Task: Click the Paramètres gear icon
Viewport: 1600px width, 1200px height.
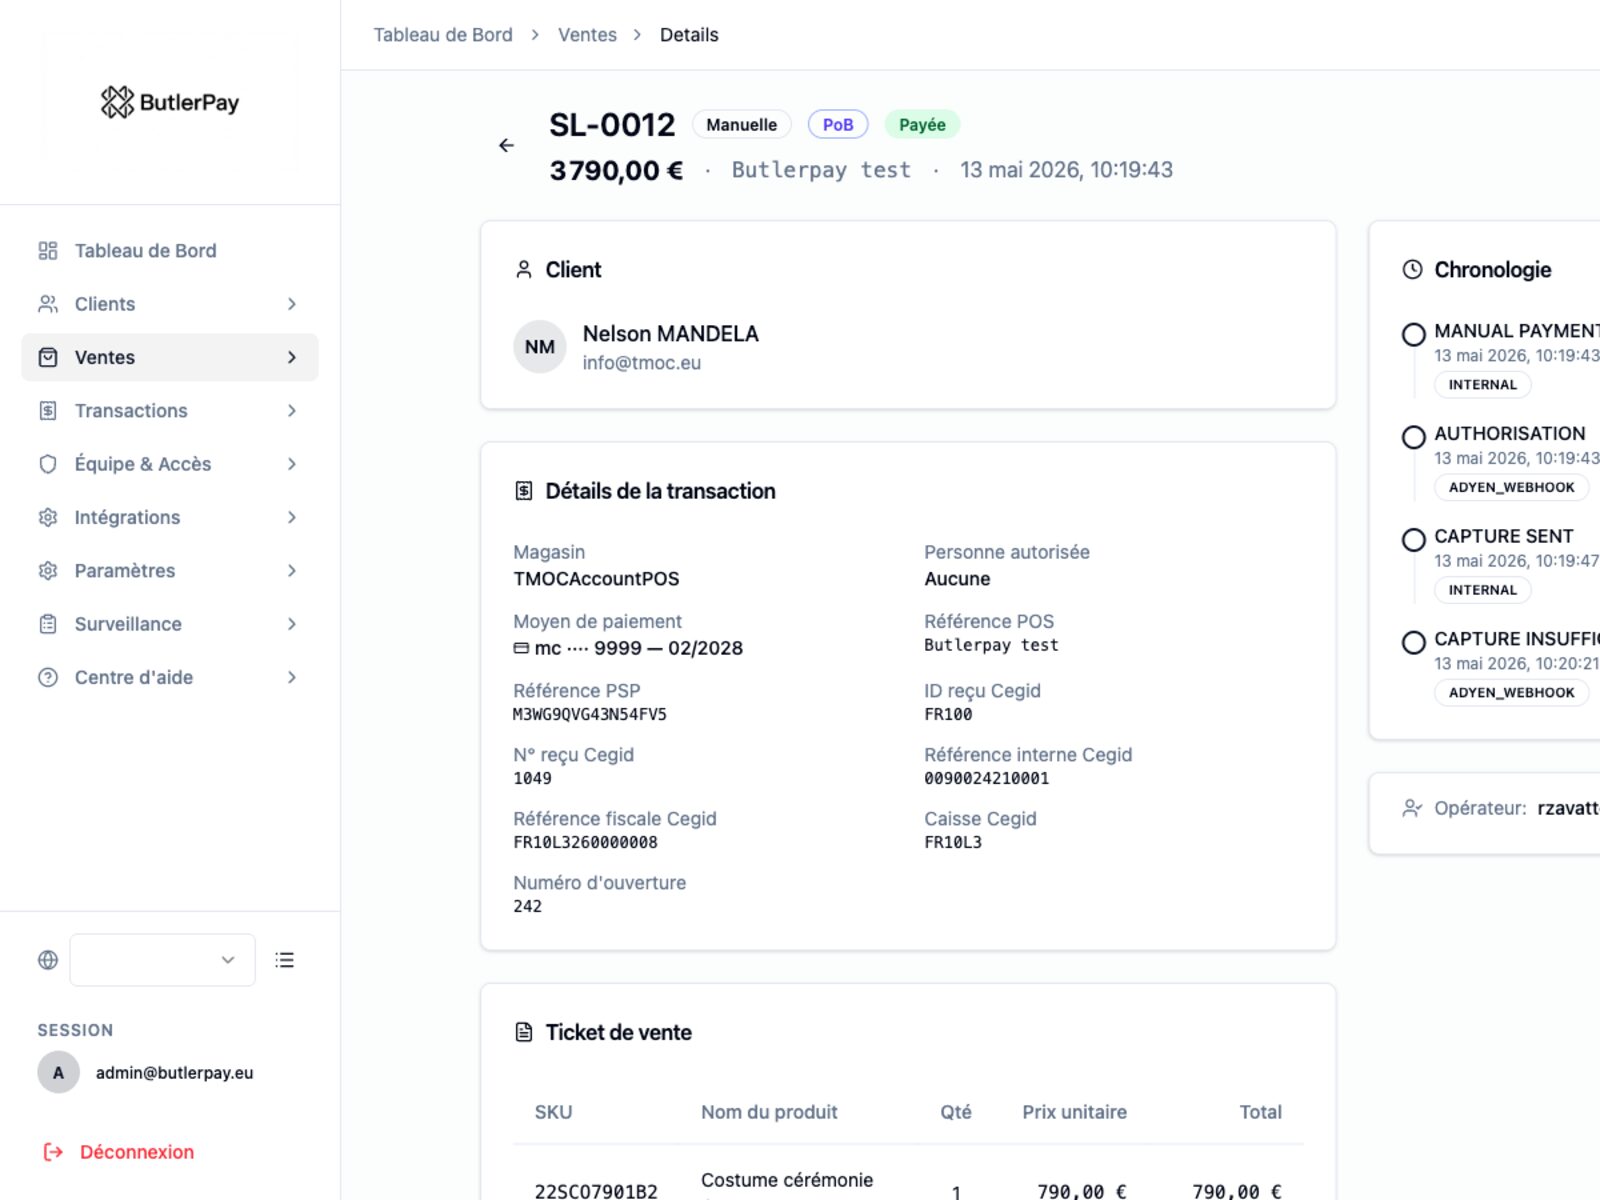Action: pyautogui.click(x=48, y=571)
